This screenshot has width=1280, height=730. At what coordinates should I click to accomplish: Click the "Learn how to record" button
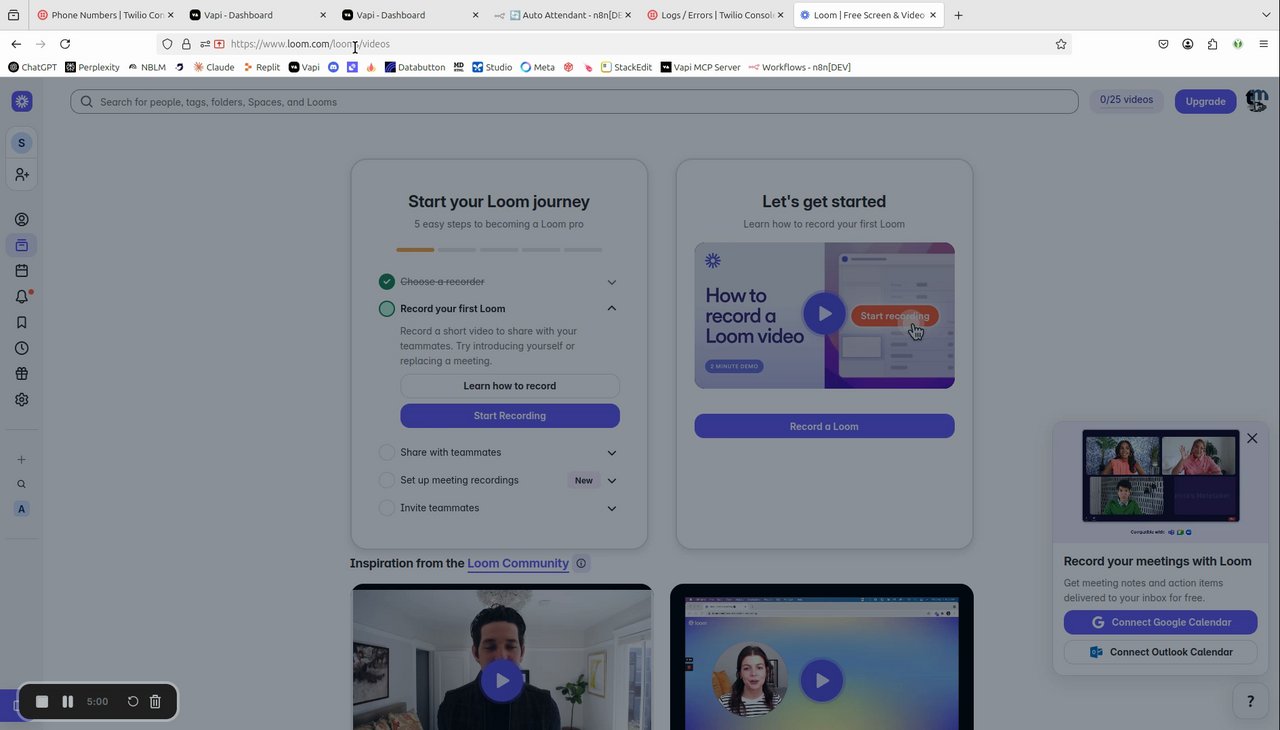click(510, 386)
